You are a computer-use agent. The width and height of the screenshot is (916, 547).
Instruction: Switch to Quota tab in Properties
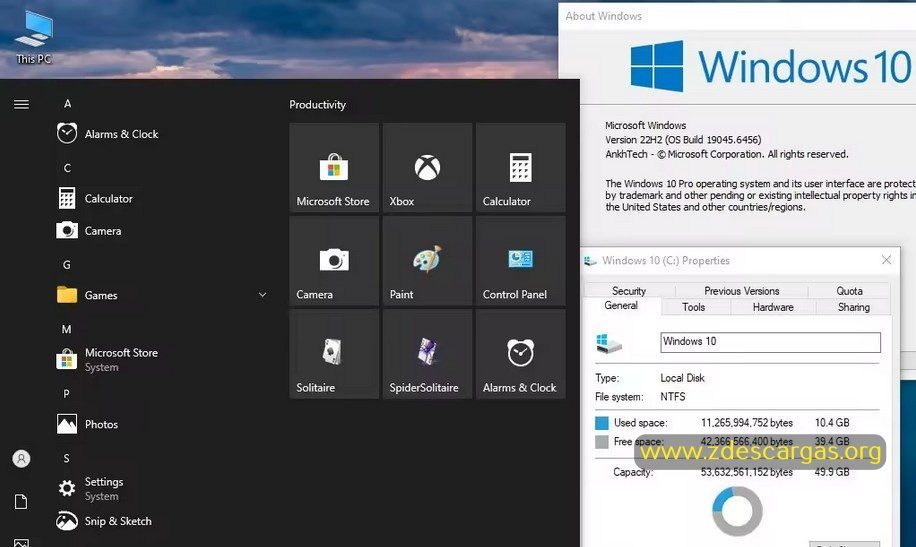849,290
